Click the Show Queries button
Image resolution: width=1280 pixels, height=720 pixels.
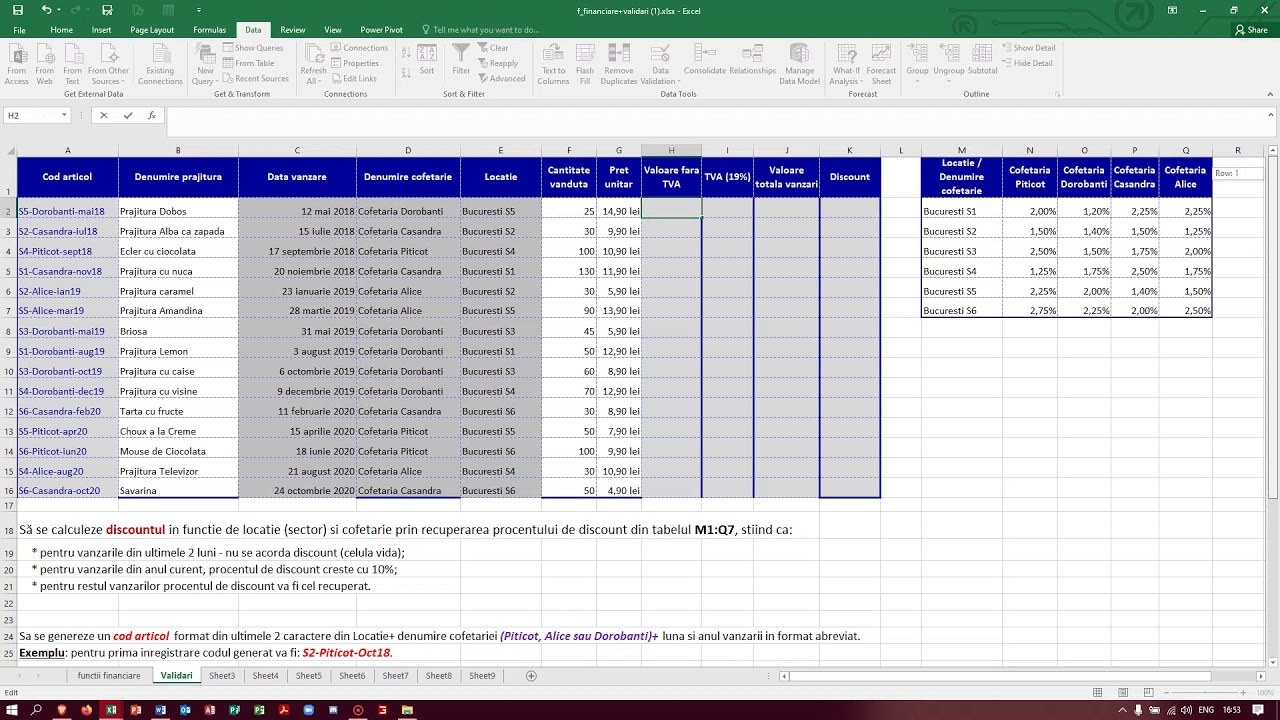(x=253, y=48)
